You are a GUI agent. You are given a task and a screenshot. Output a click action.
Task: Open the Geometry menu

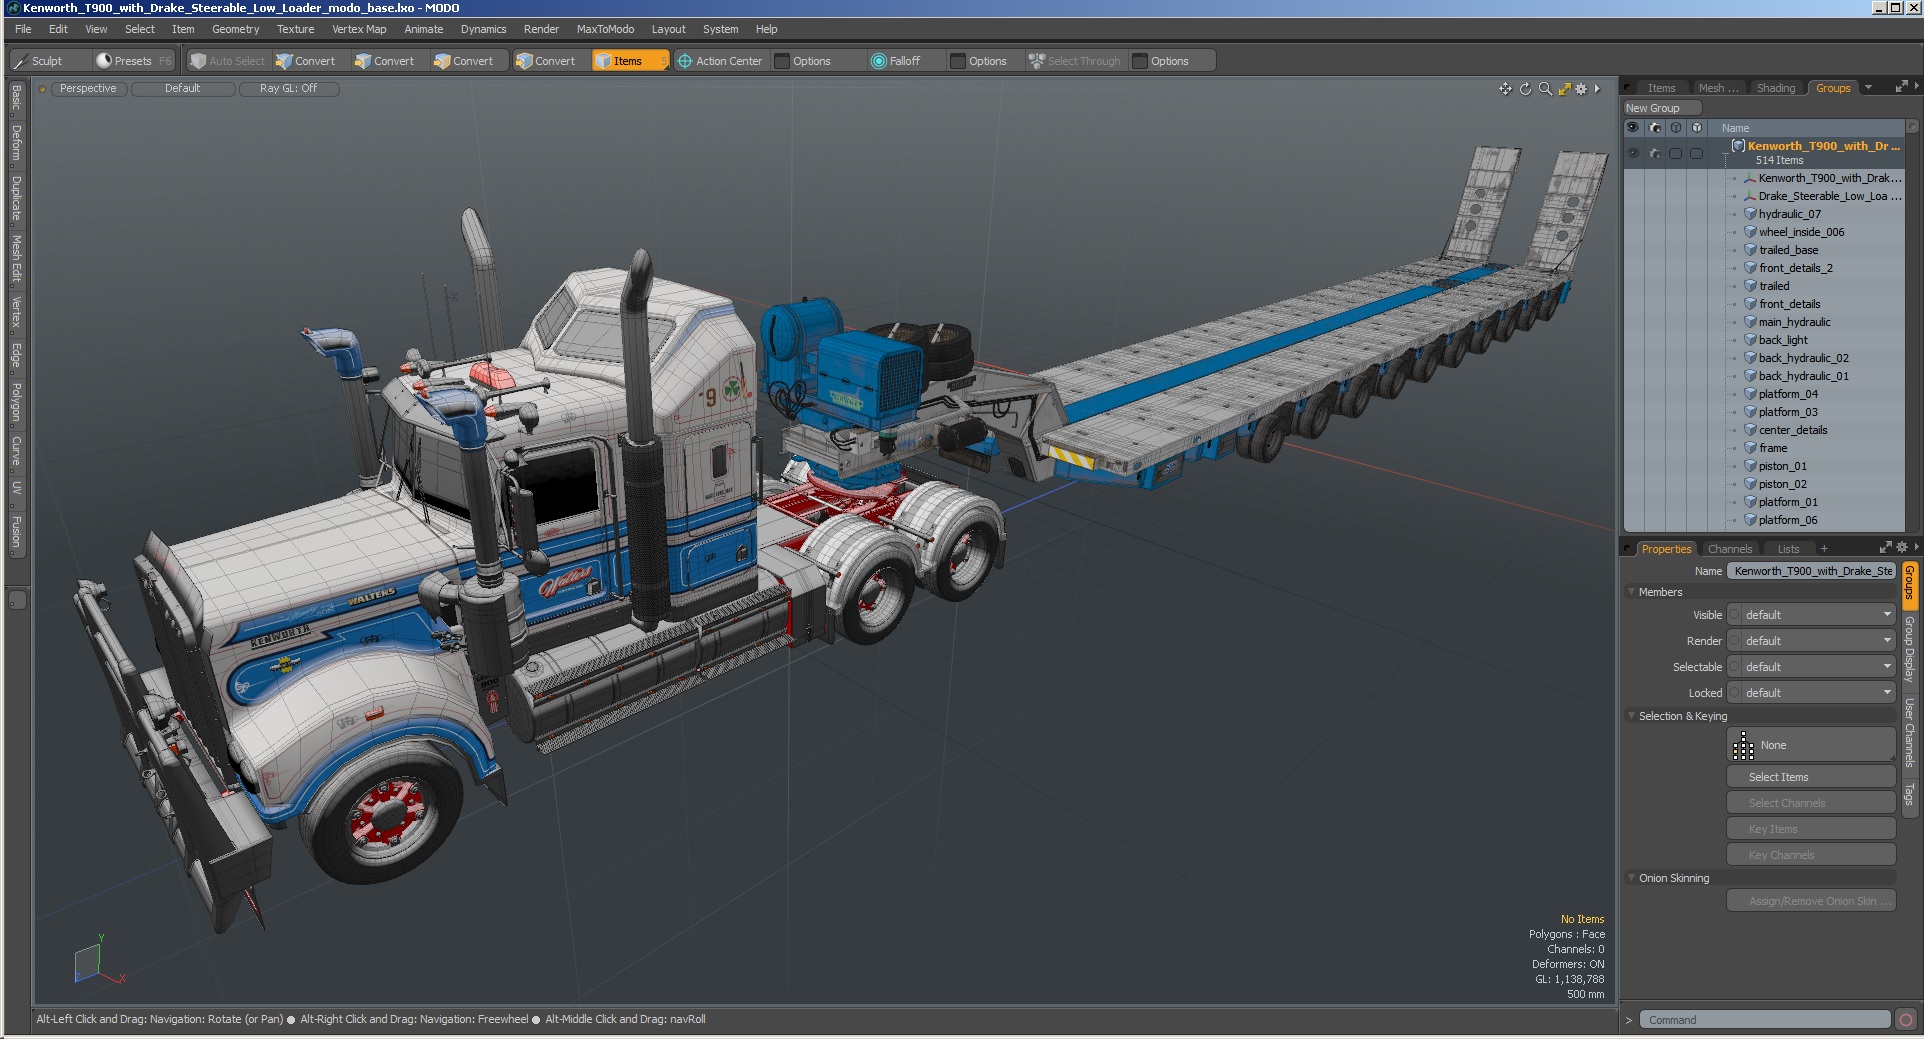pos(235,29)
